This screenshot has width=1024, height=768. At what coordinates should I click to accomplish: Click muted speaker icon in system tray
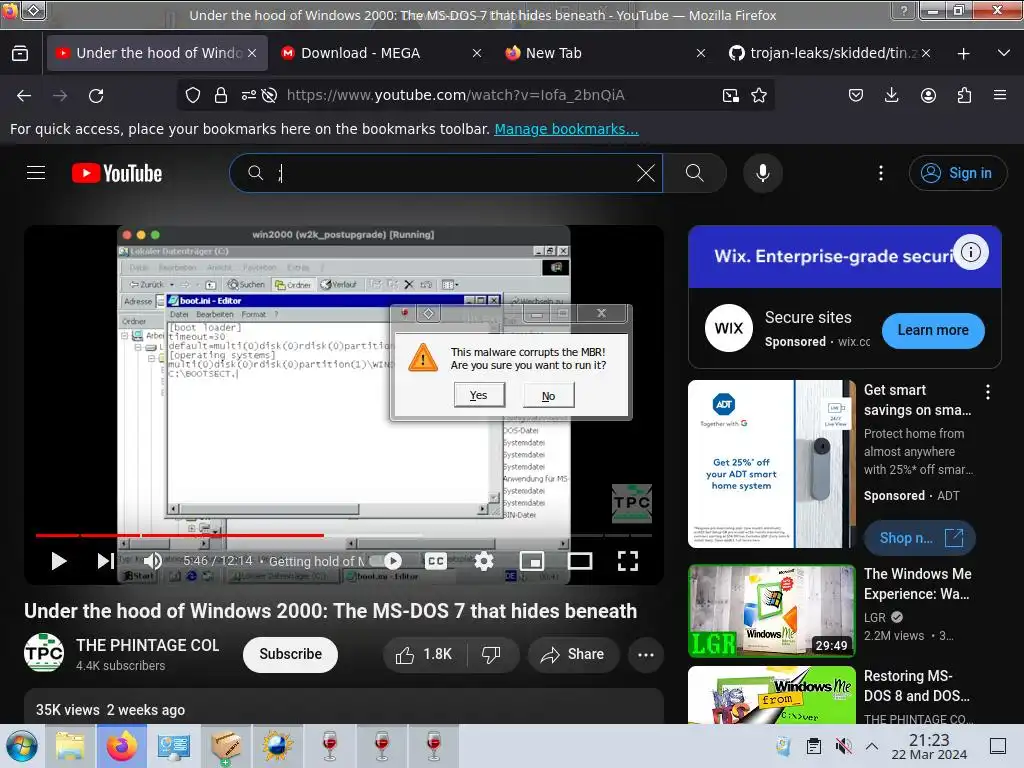point(843,746)
